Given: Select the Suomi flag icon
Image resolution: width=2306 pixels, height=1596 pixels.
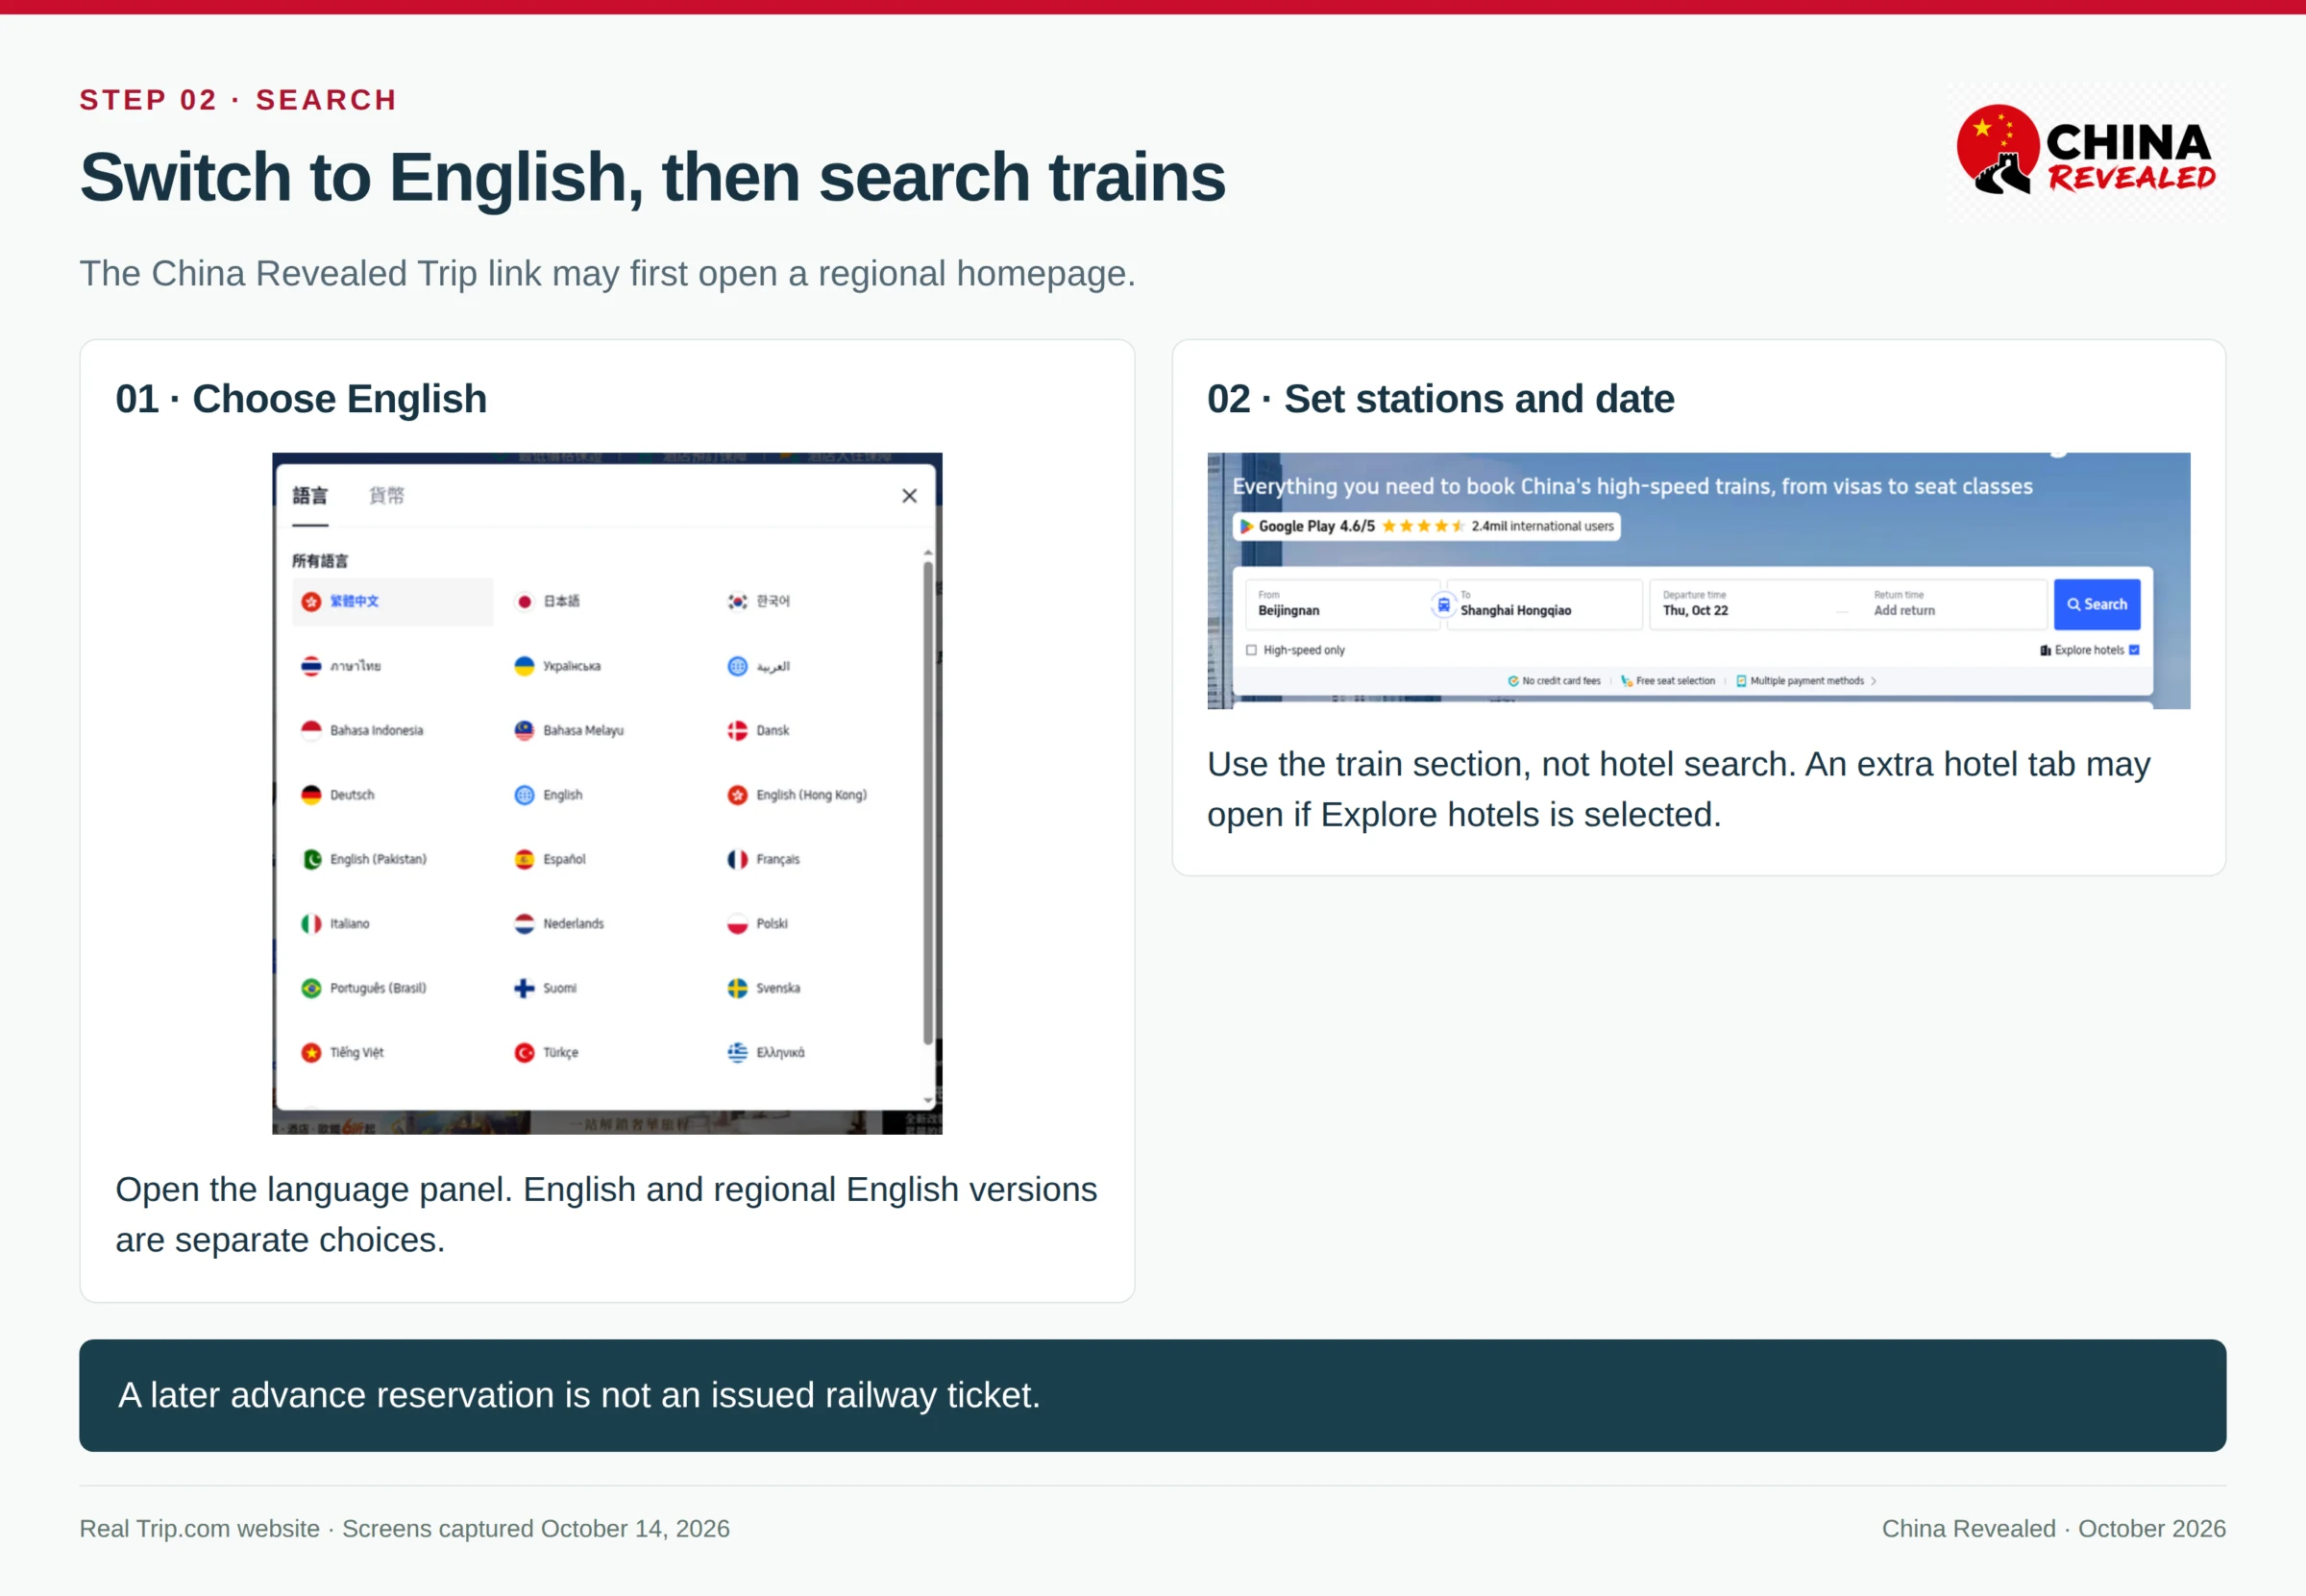Looking at the screenshot, I should tap(524, 988).
